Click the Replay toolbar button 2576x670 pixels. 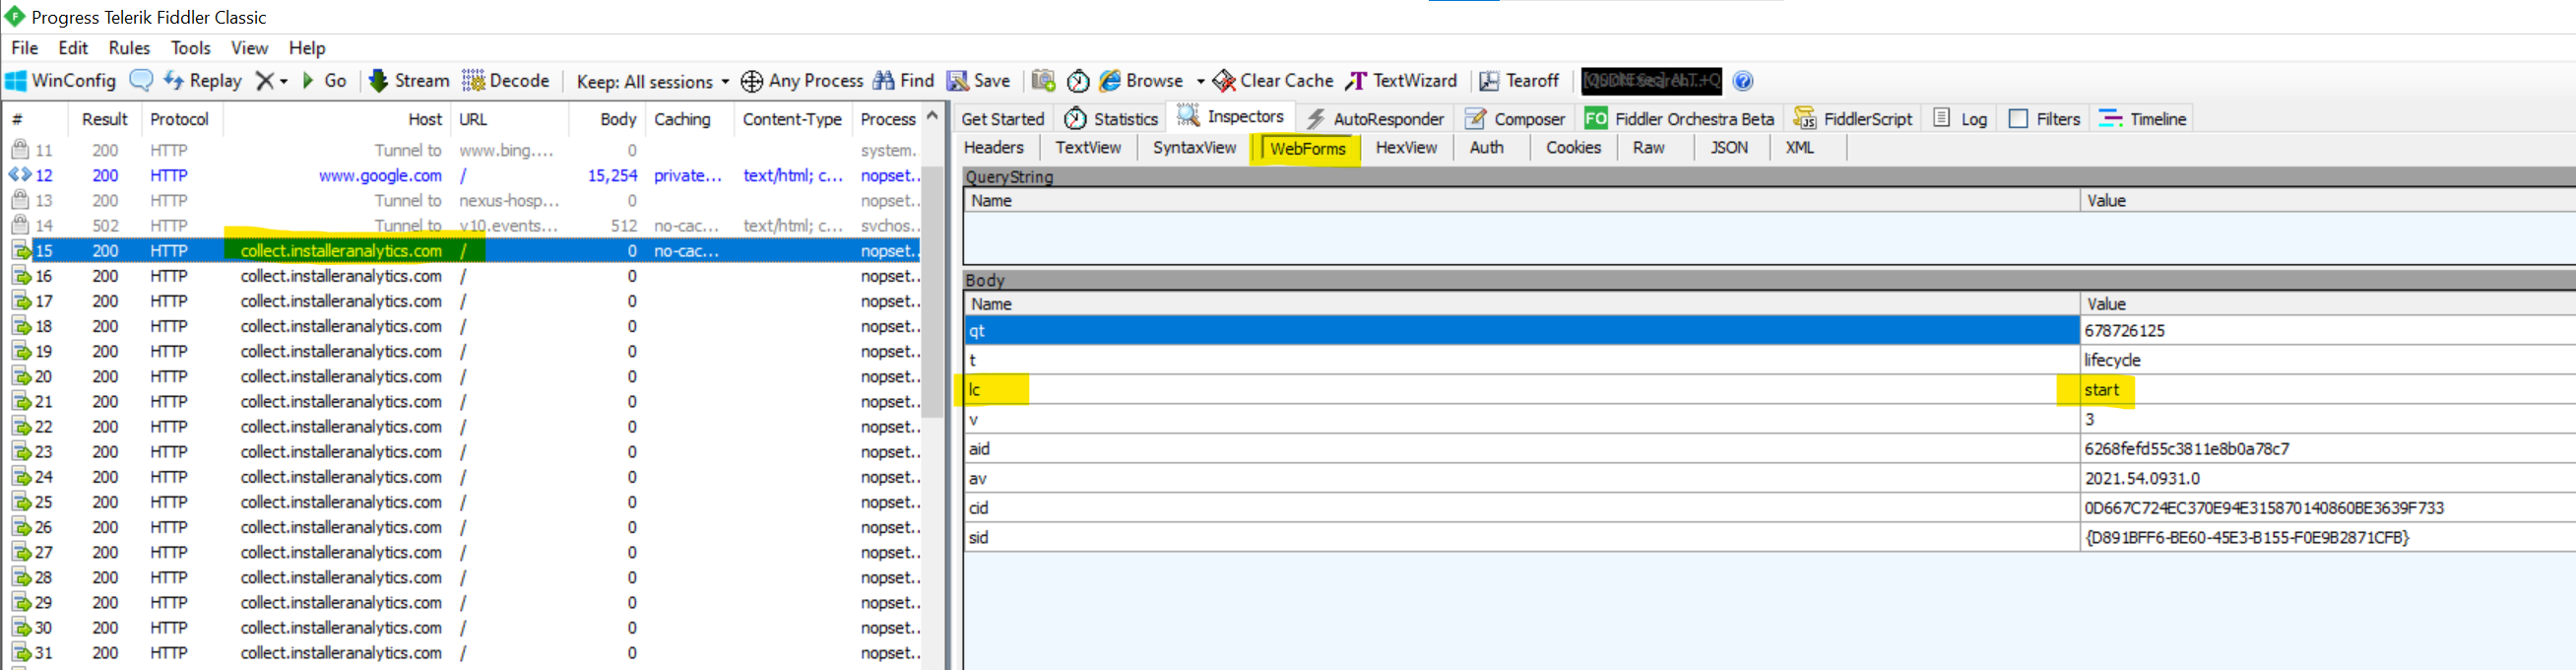click(x=203, y=81)
